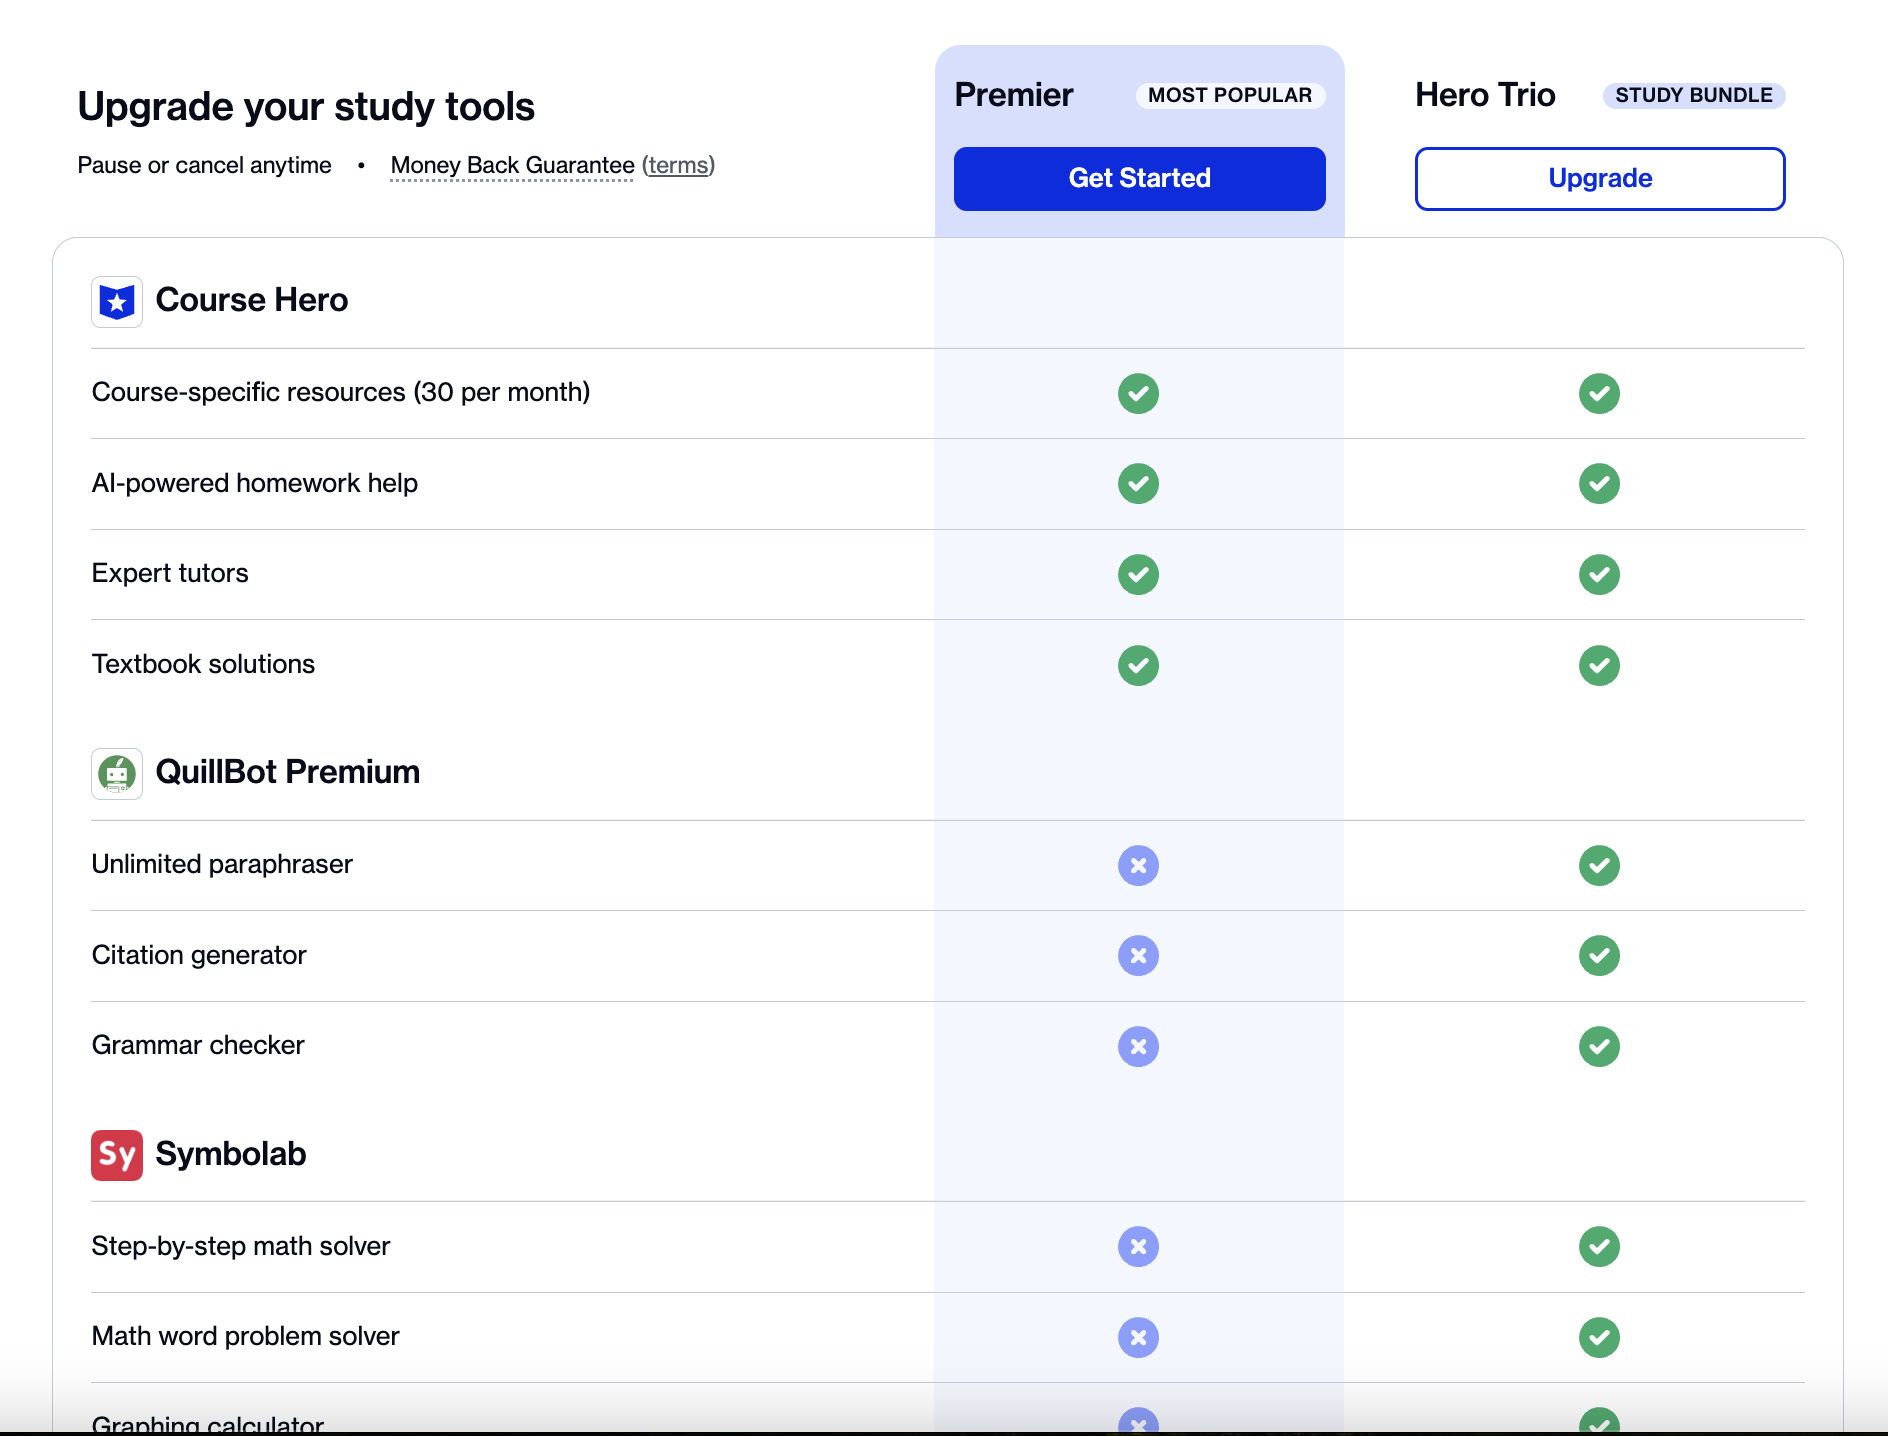Screen dimensions: 1888x1436
Task: Click the Course Hero section heading
Action: click(252, 300)
